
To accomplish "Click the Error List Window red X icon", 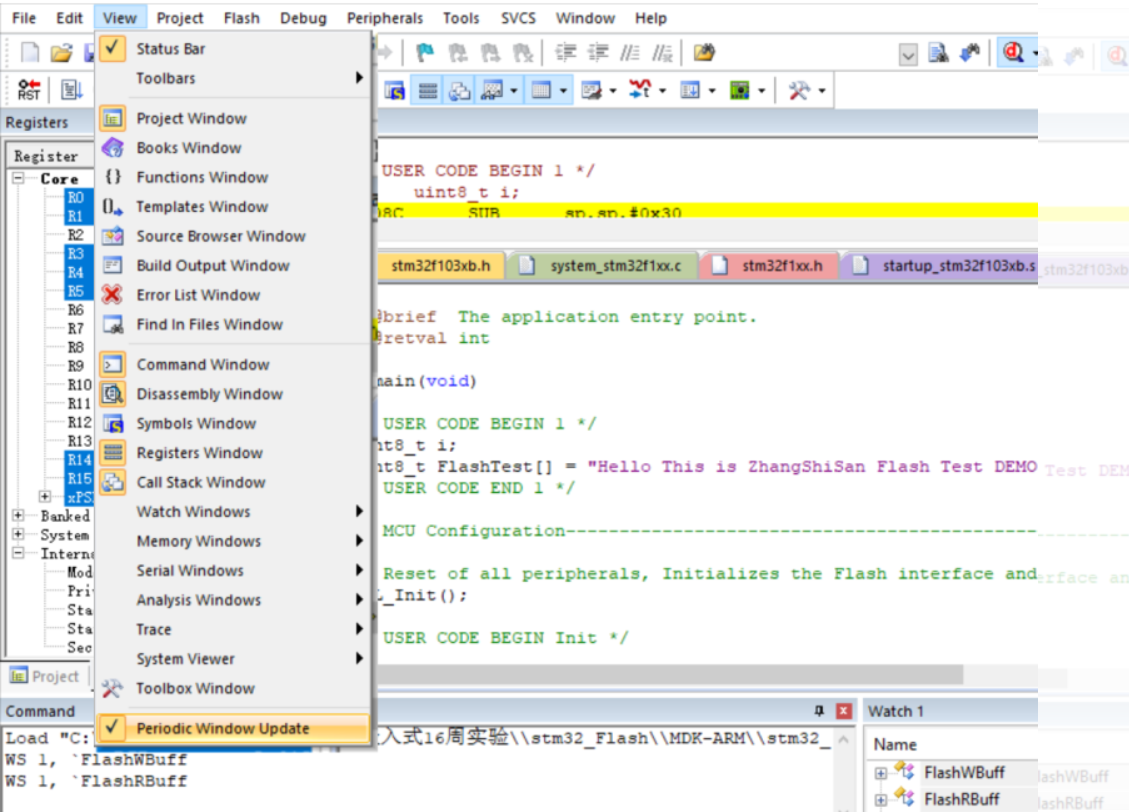I will pyautogui.click(x=112, y=294).
